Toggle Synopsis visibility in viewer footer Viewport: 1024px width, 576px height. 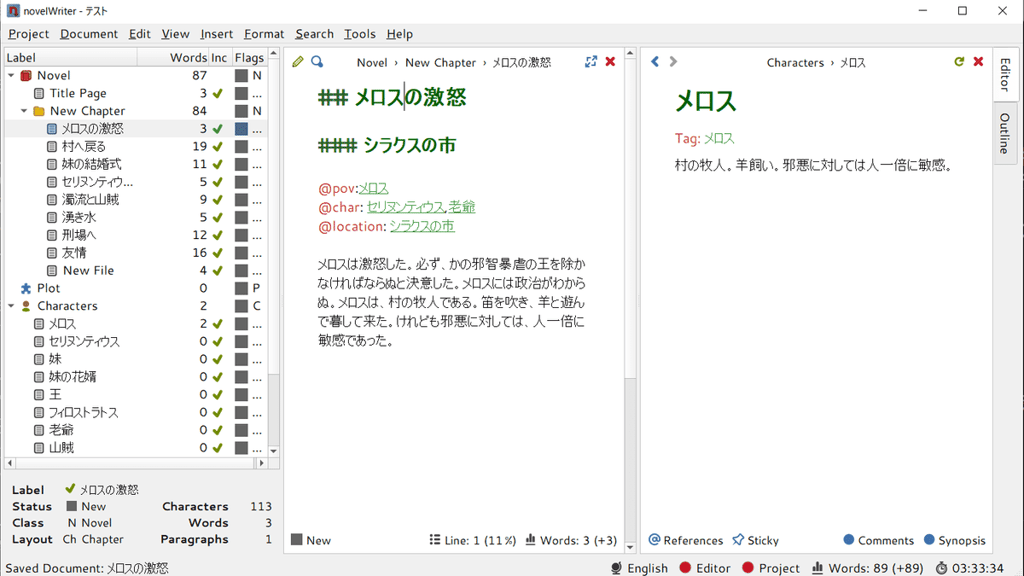pos(954,540)
